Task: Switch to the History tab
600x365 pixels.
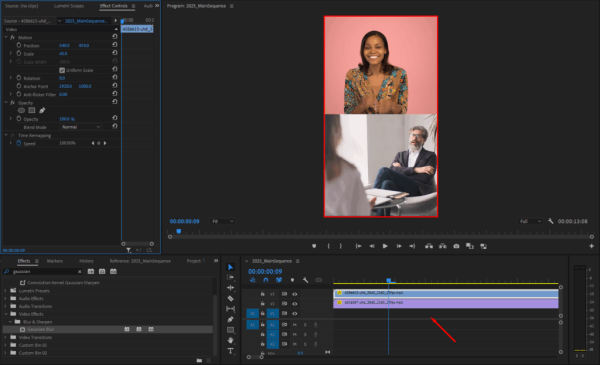Action: tap(86, 261)
